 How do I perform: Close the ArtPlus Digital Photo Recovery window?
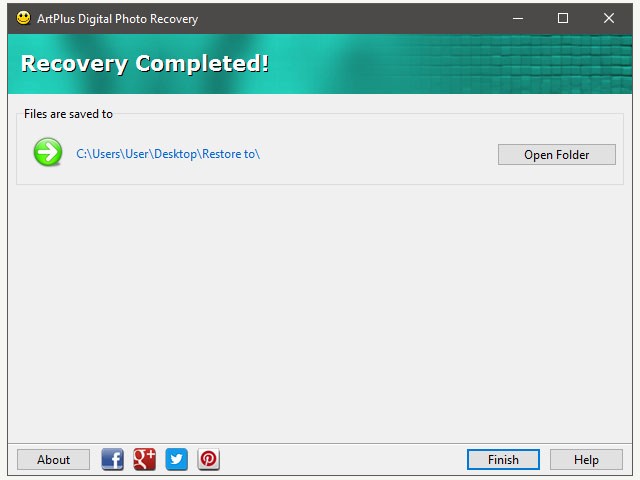tap(609, 18)
